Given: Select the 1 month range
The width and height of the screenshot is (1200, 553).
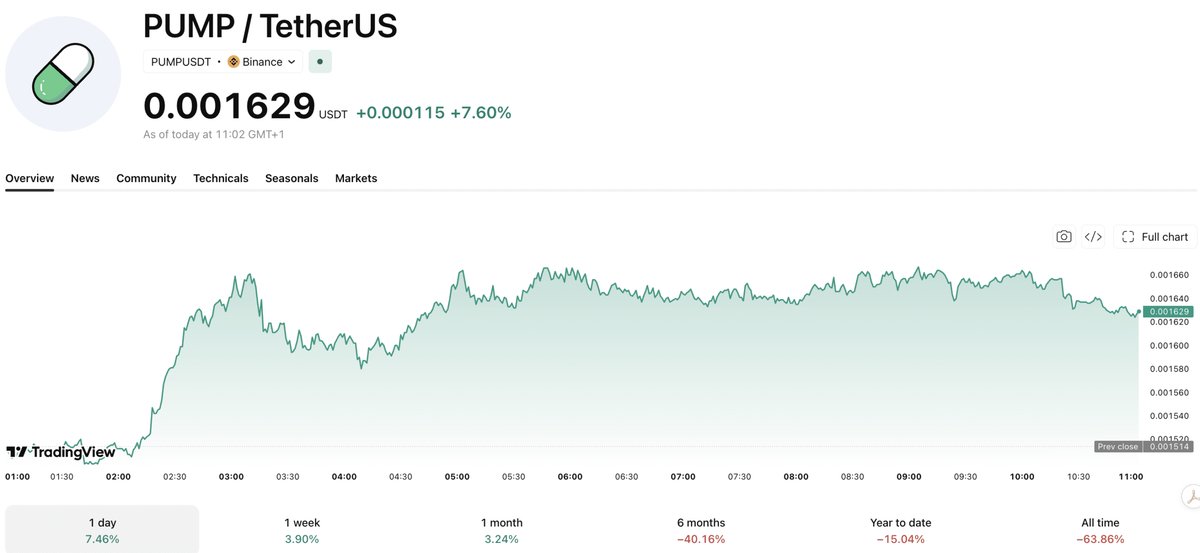Looking at the screenshot, I should pyautogui.click(x=502, y=530).
